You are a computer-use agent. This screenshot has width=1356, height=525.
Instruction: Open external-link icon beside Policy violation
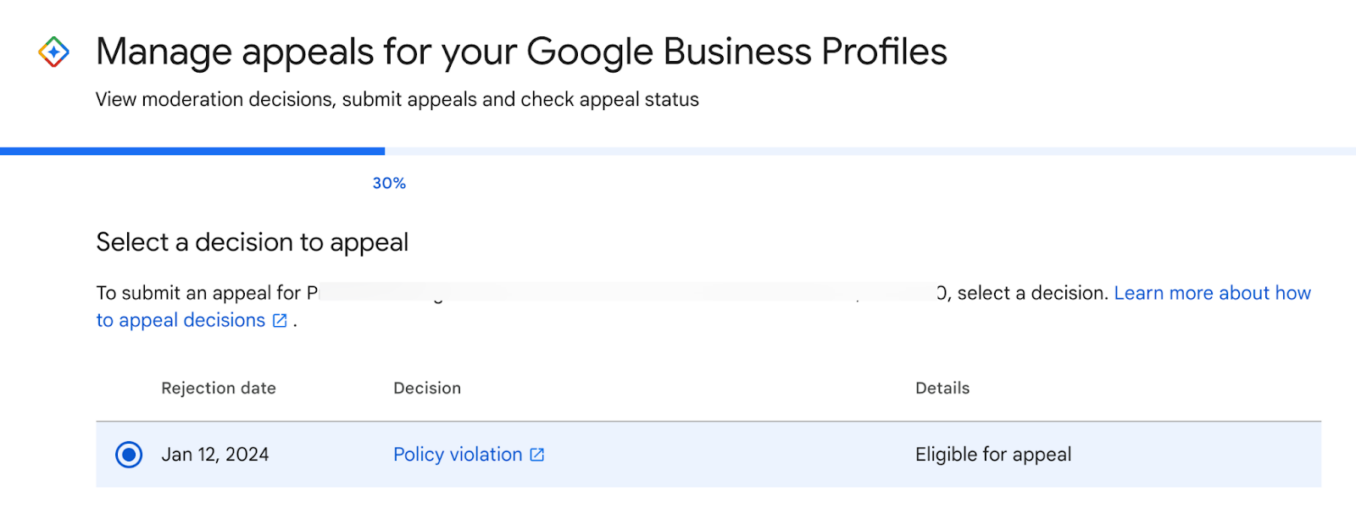(537, 455)
